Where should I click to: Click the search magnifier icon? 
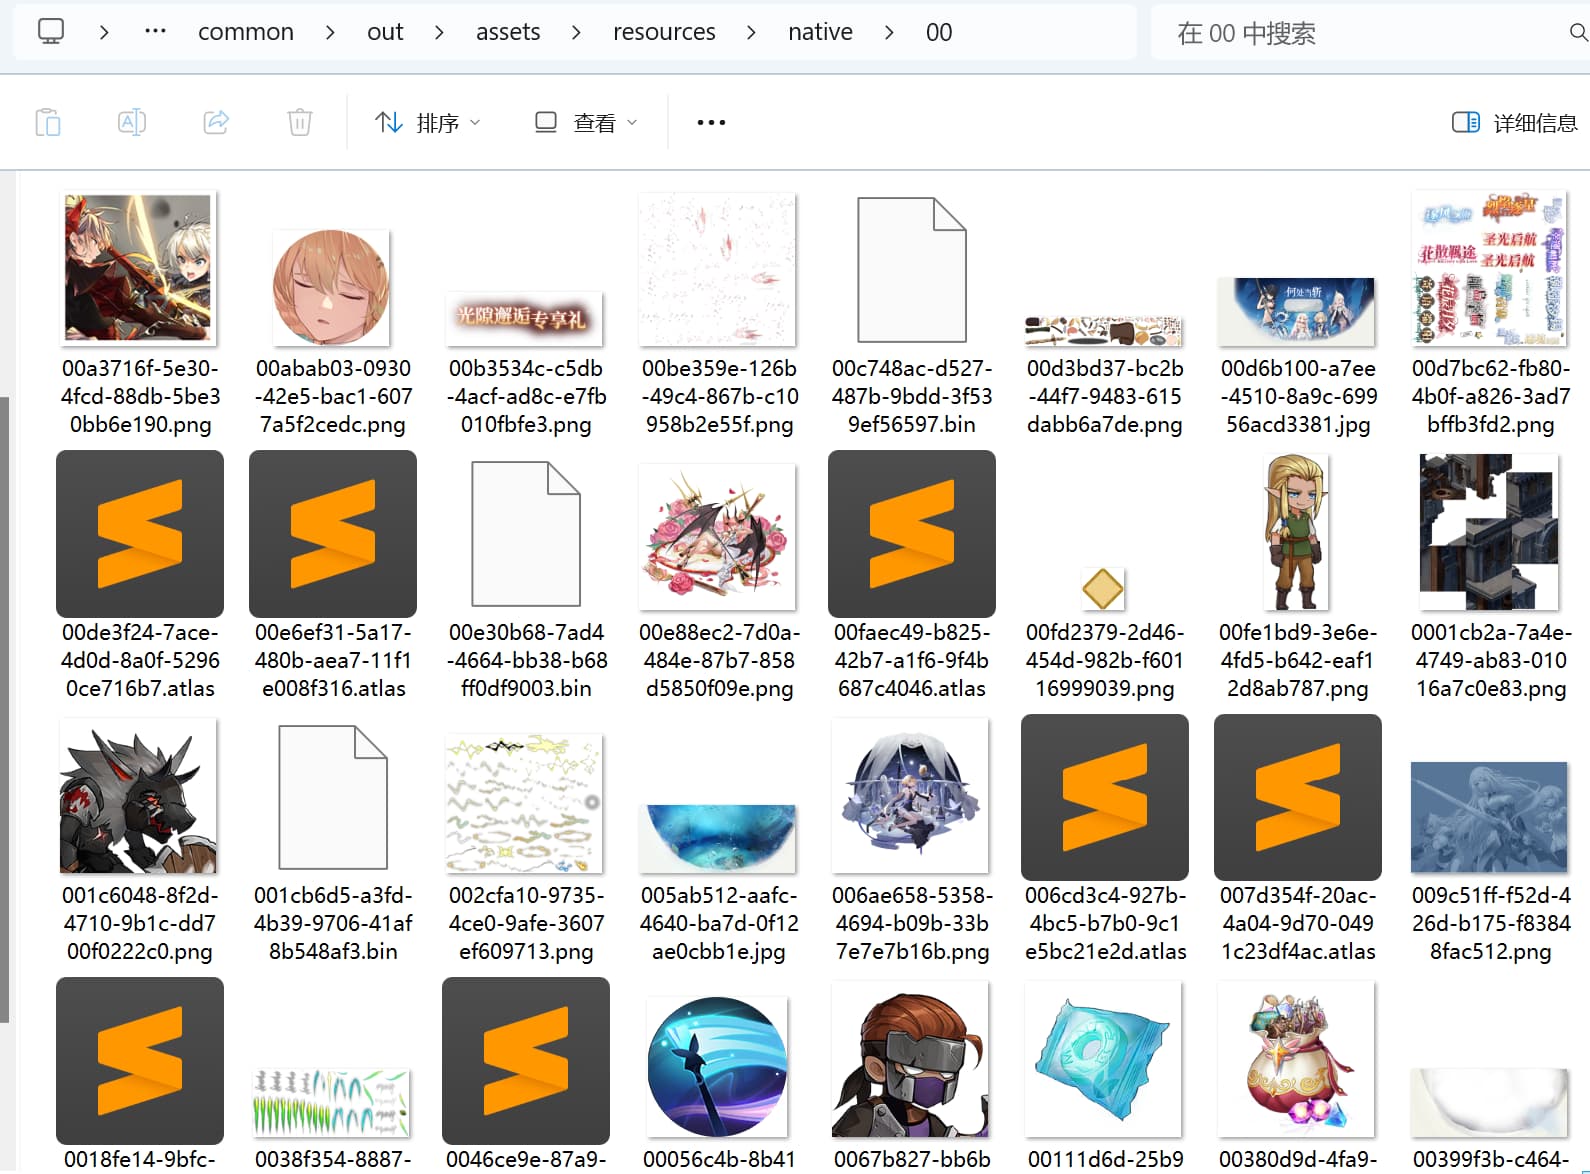point(1578,33)
